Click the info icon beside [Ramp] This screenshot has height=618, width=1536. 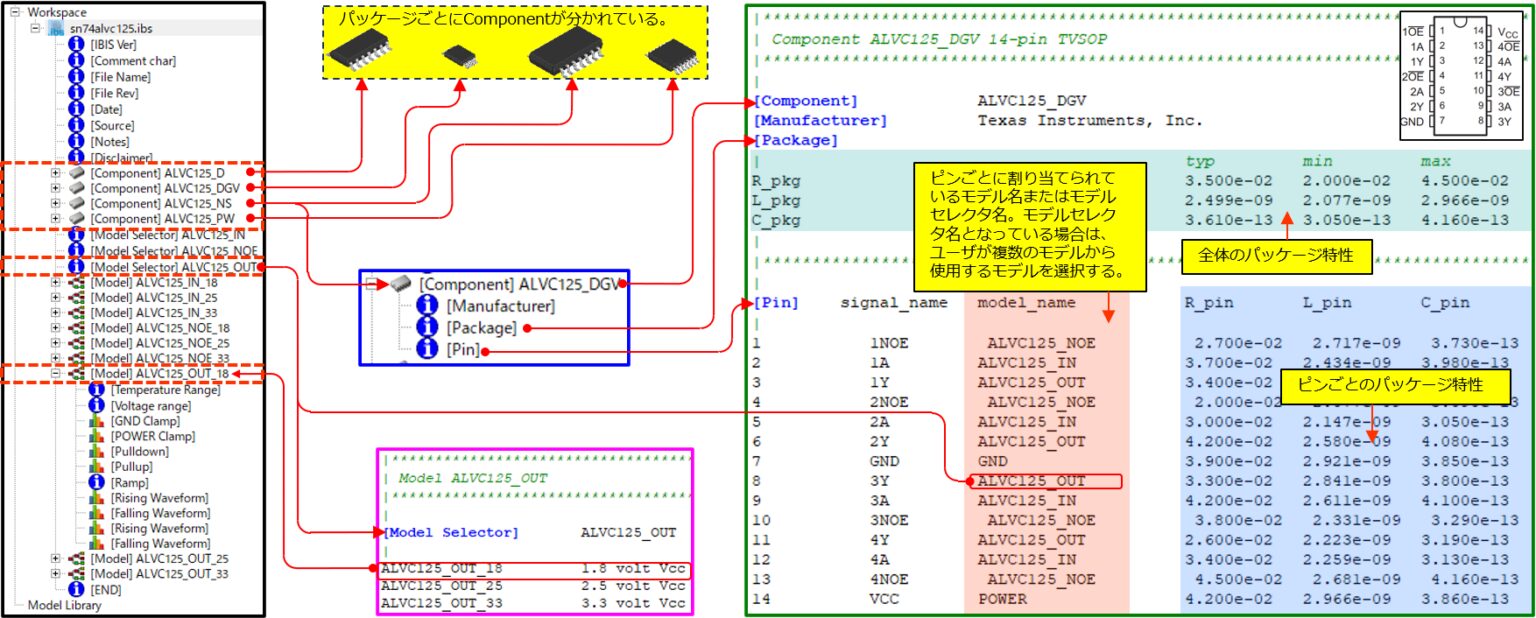click(97, 482)
